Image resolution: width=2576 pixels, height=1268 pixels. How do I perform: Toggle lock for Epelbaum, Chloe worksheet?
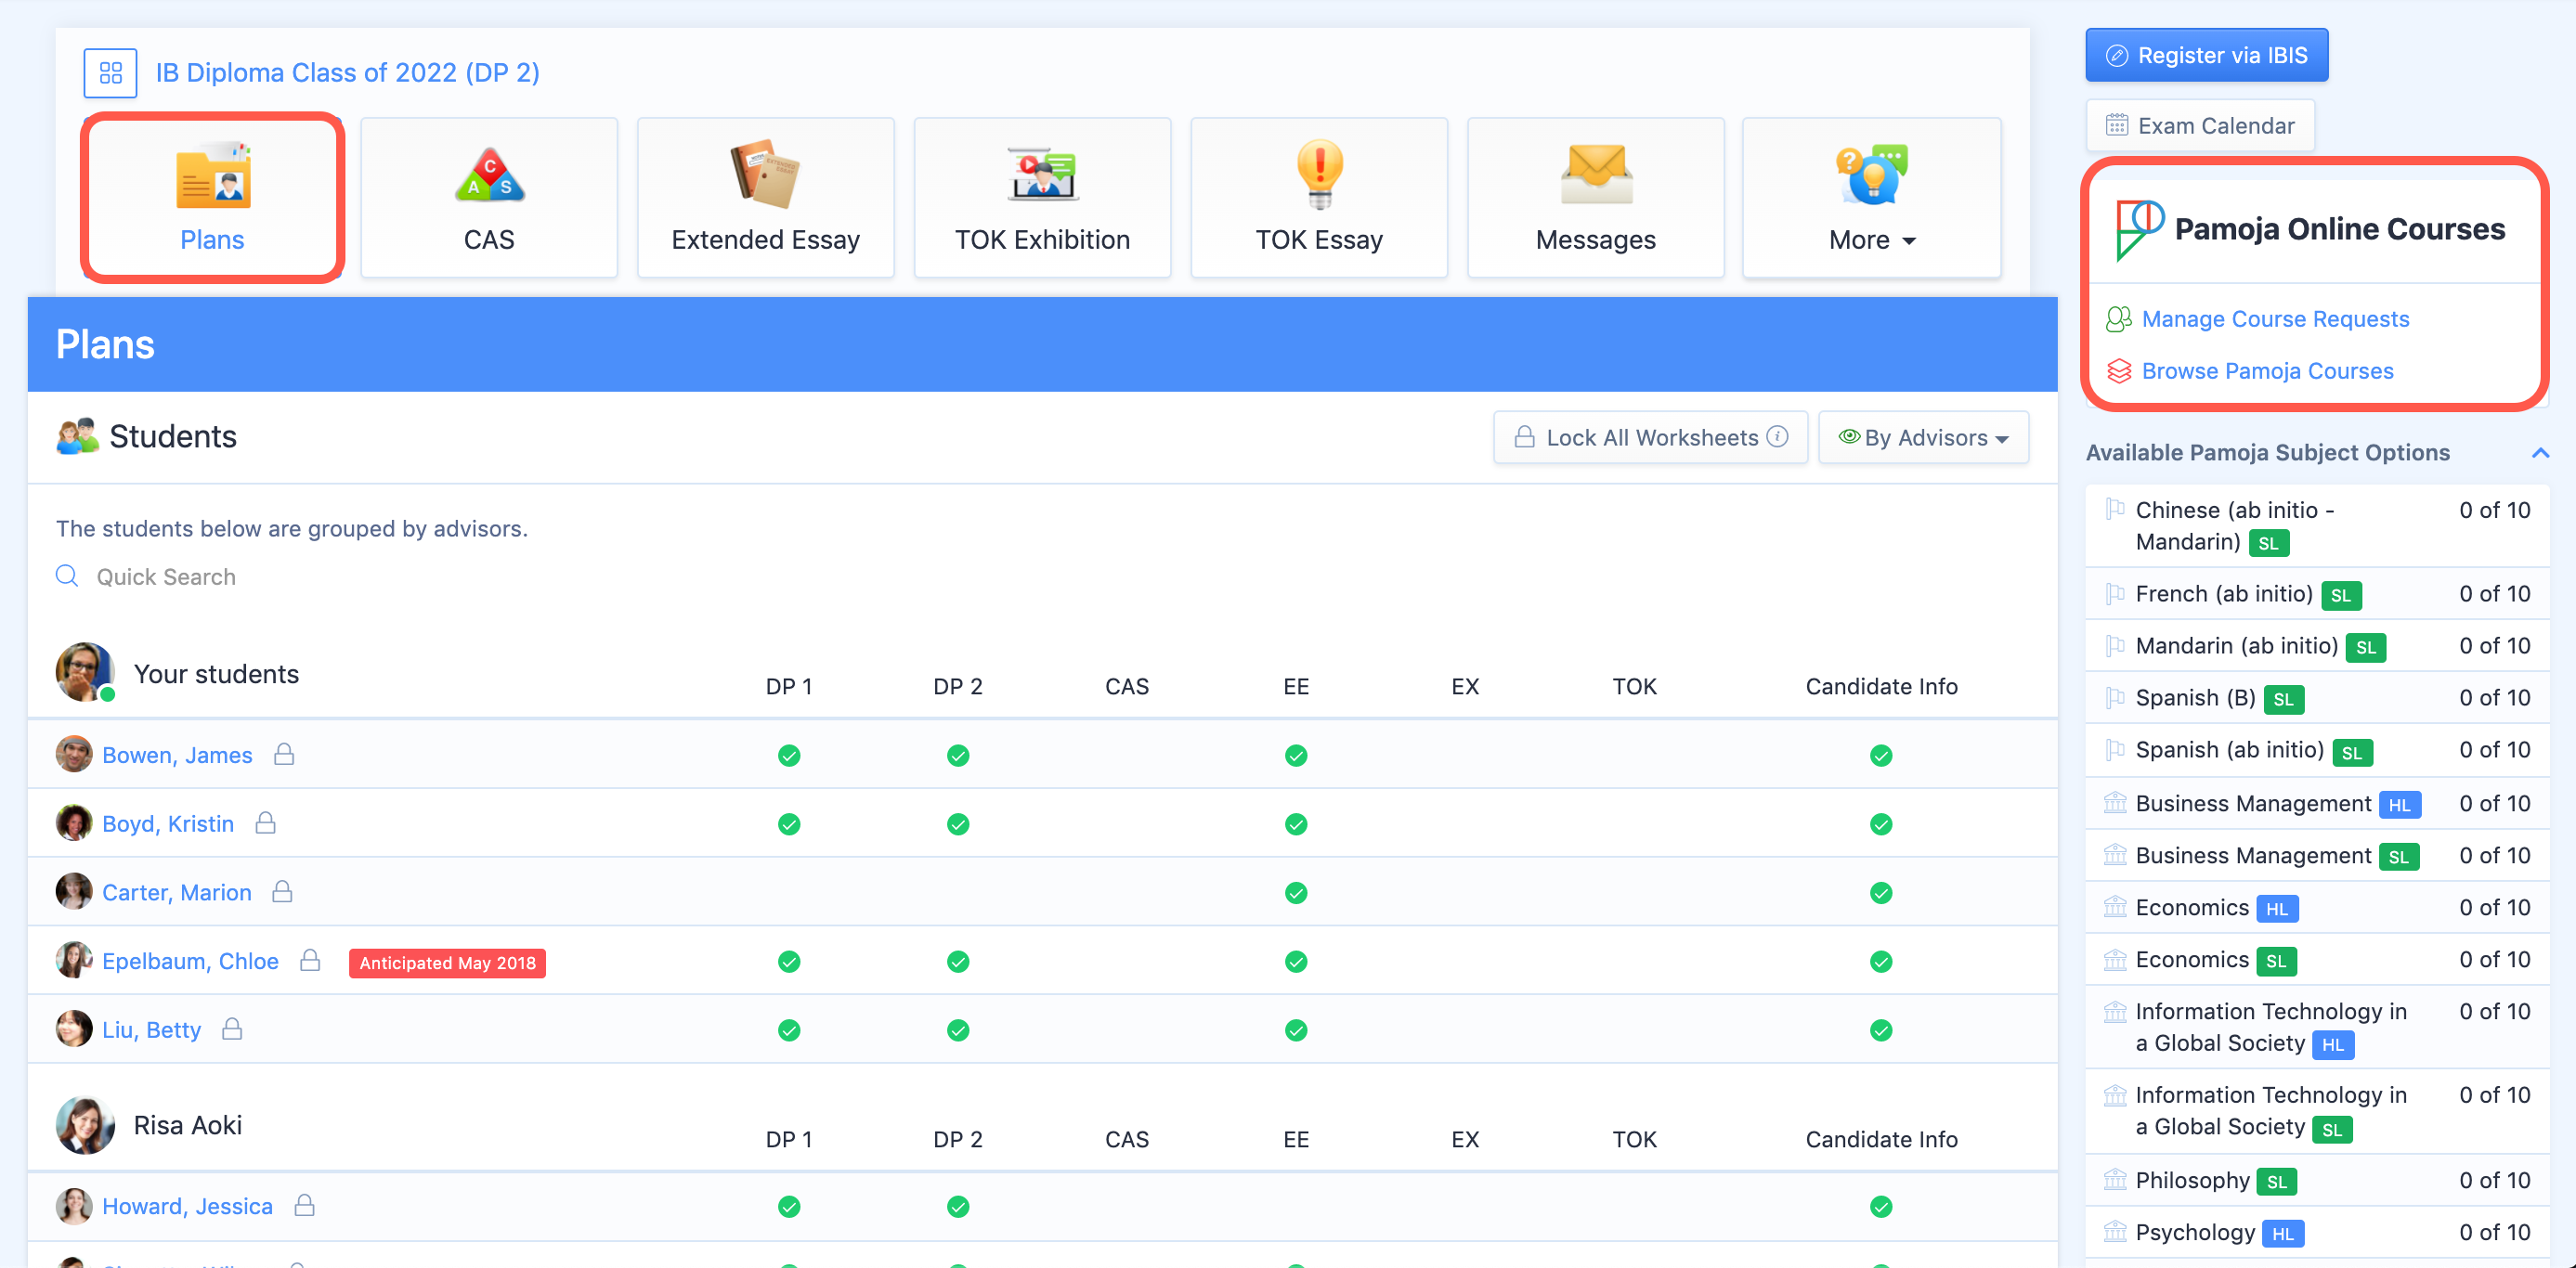click(310, 960)
